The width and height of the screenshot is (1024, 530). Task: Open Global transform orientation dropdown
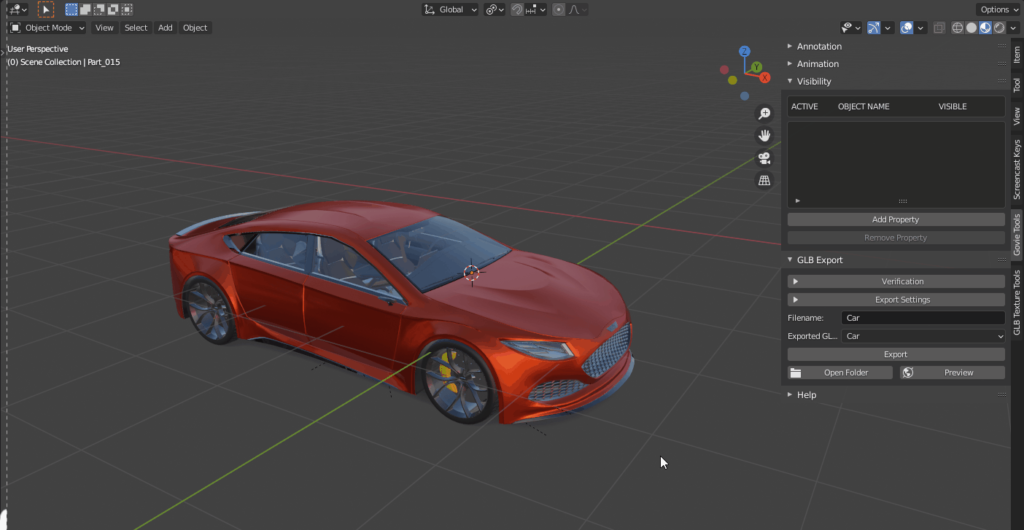pyautogui.click(x=451, y=10)
